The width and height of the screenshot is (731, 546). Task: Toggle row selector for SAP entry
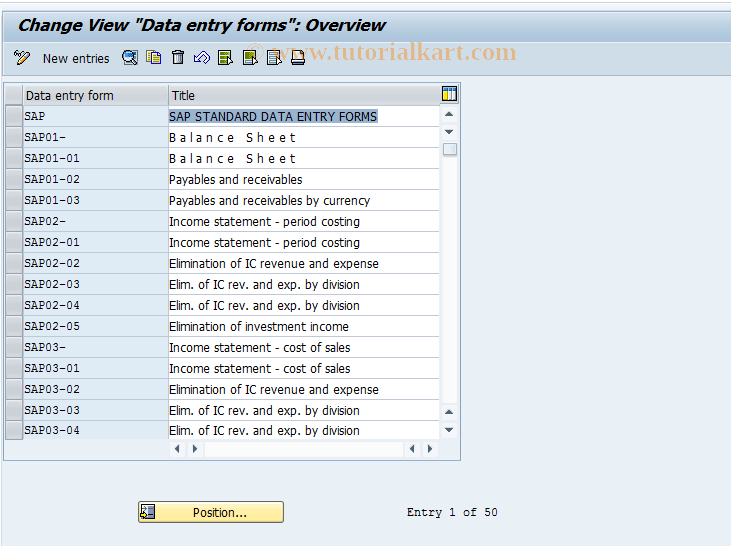14,116
